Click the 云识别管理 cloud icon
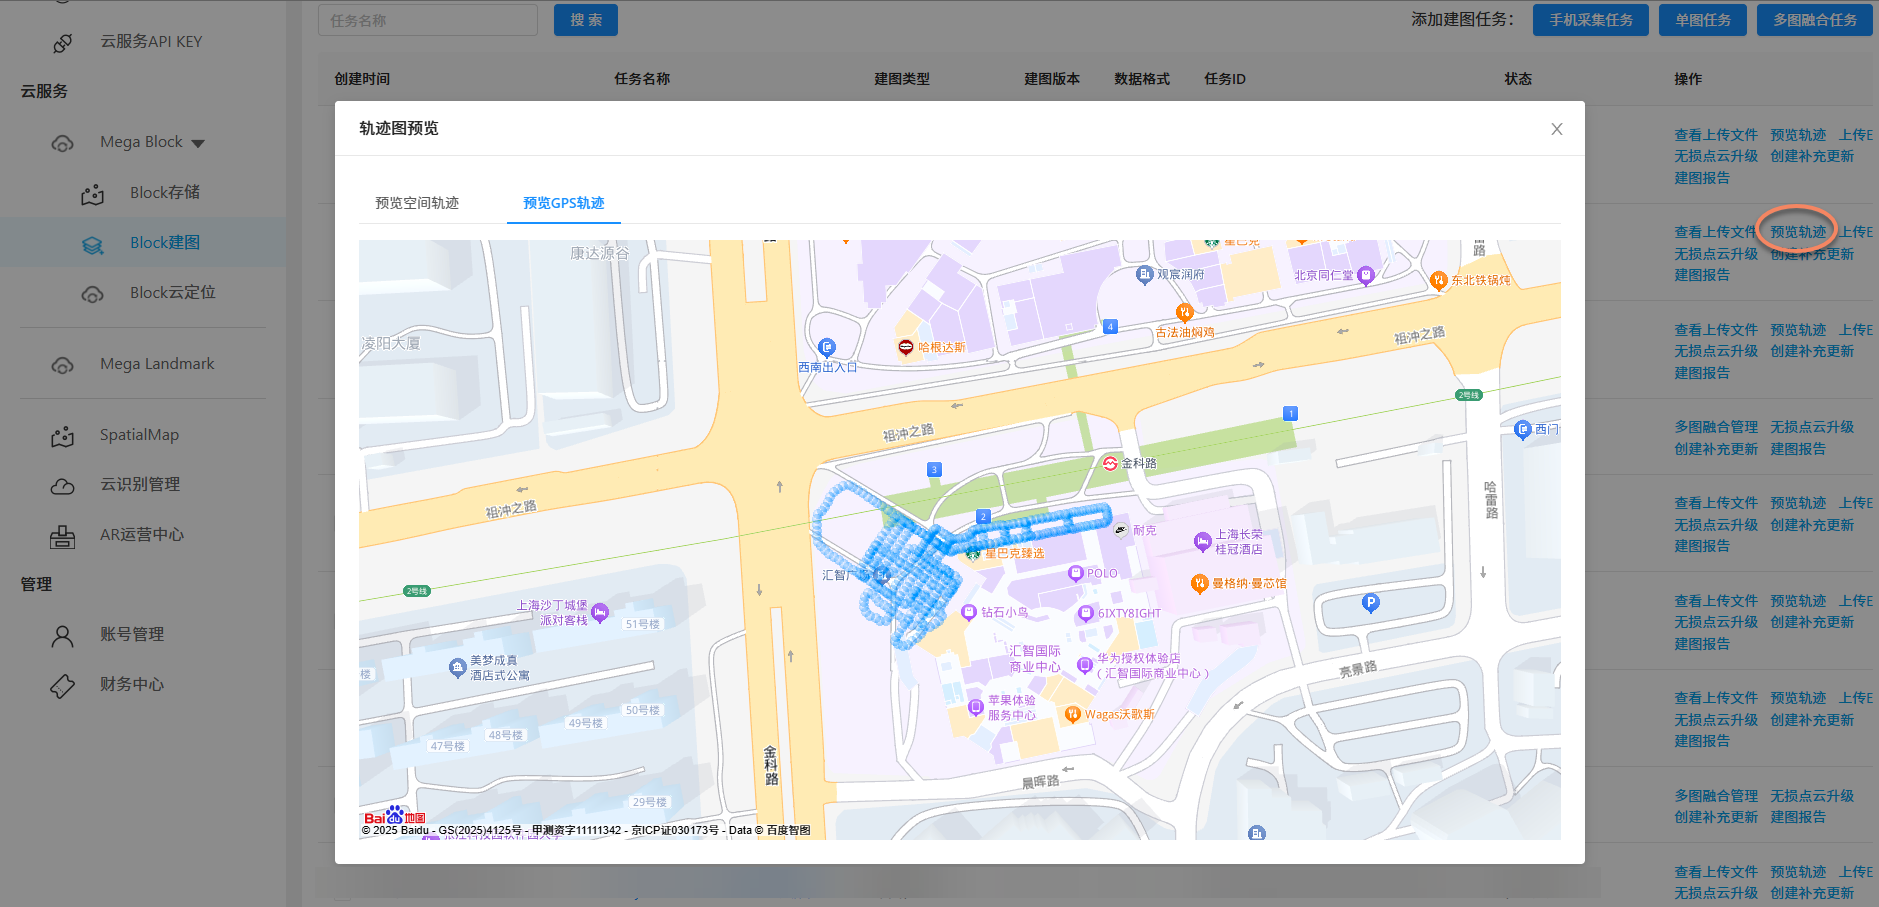Screen dimensions: 1879x907 pos(62,486)
